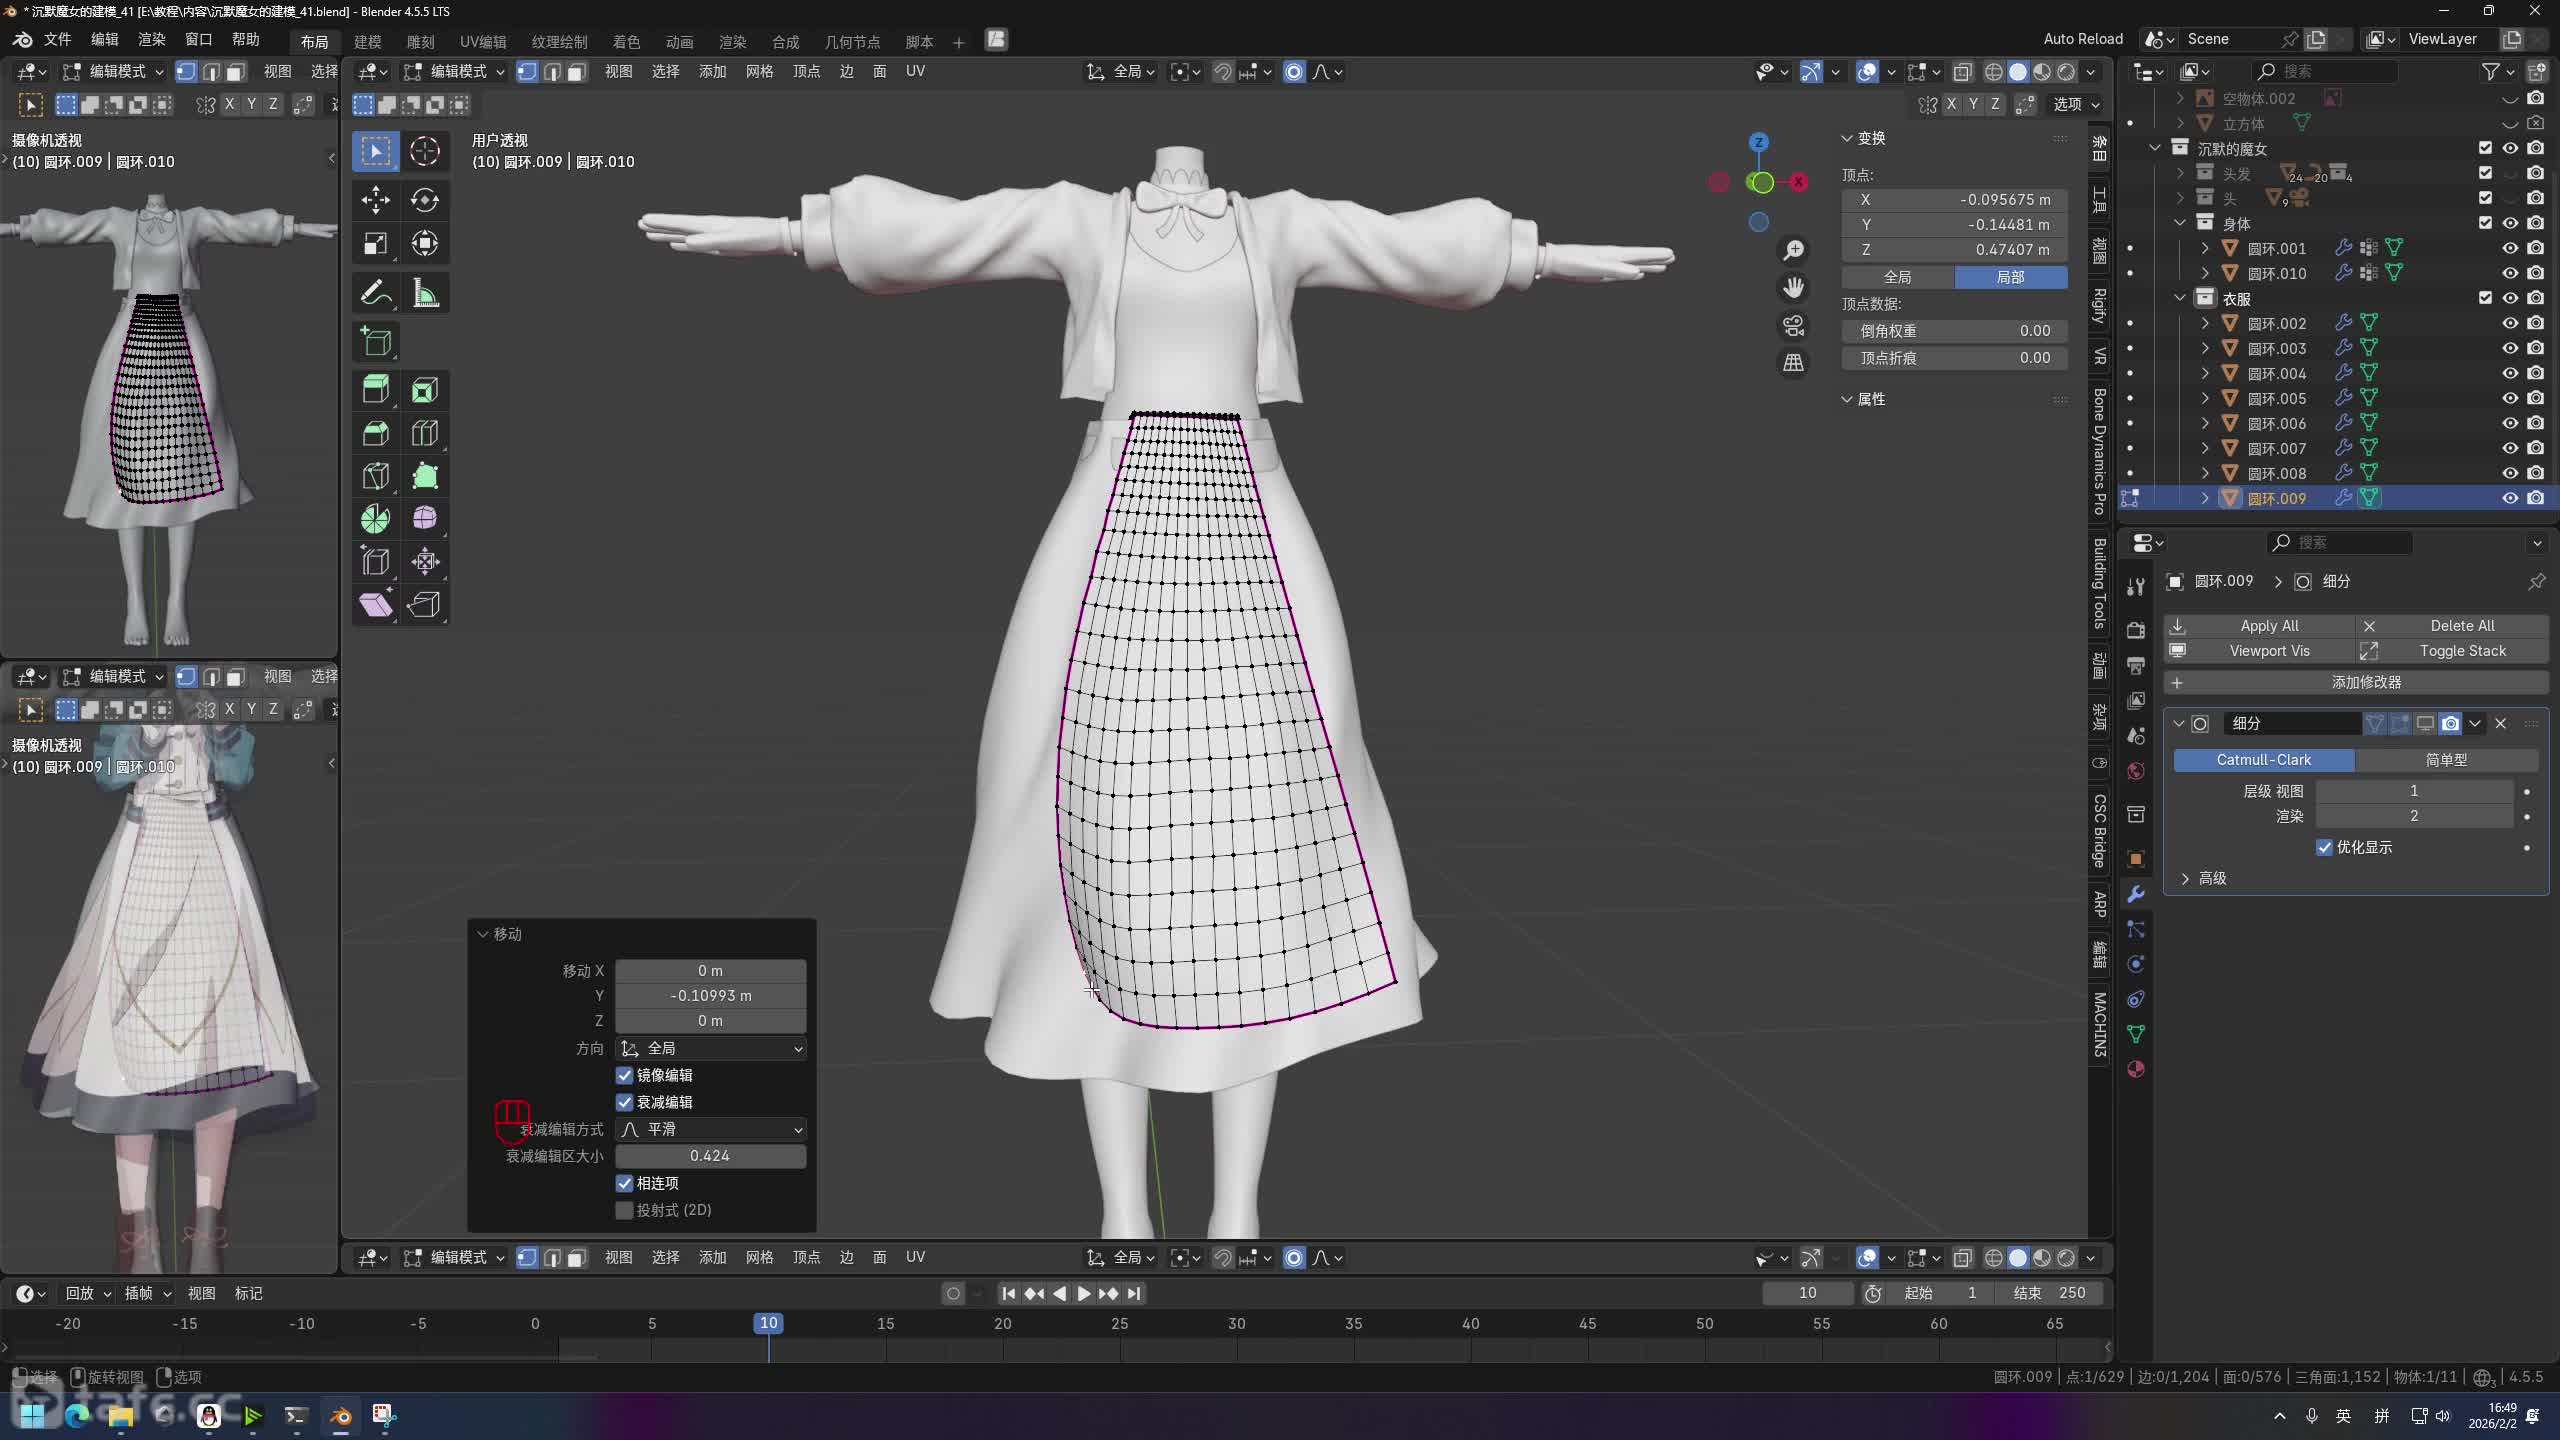Disable the 相连项 checkbox
Image resolution: width=2560 pixels, height=1440 pixels.
click(x=624, y=1183)
